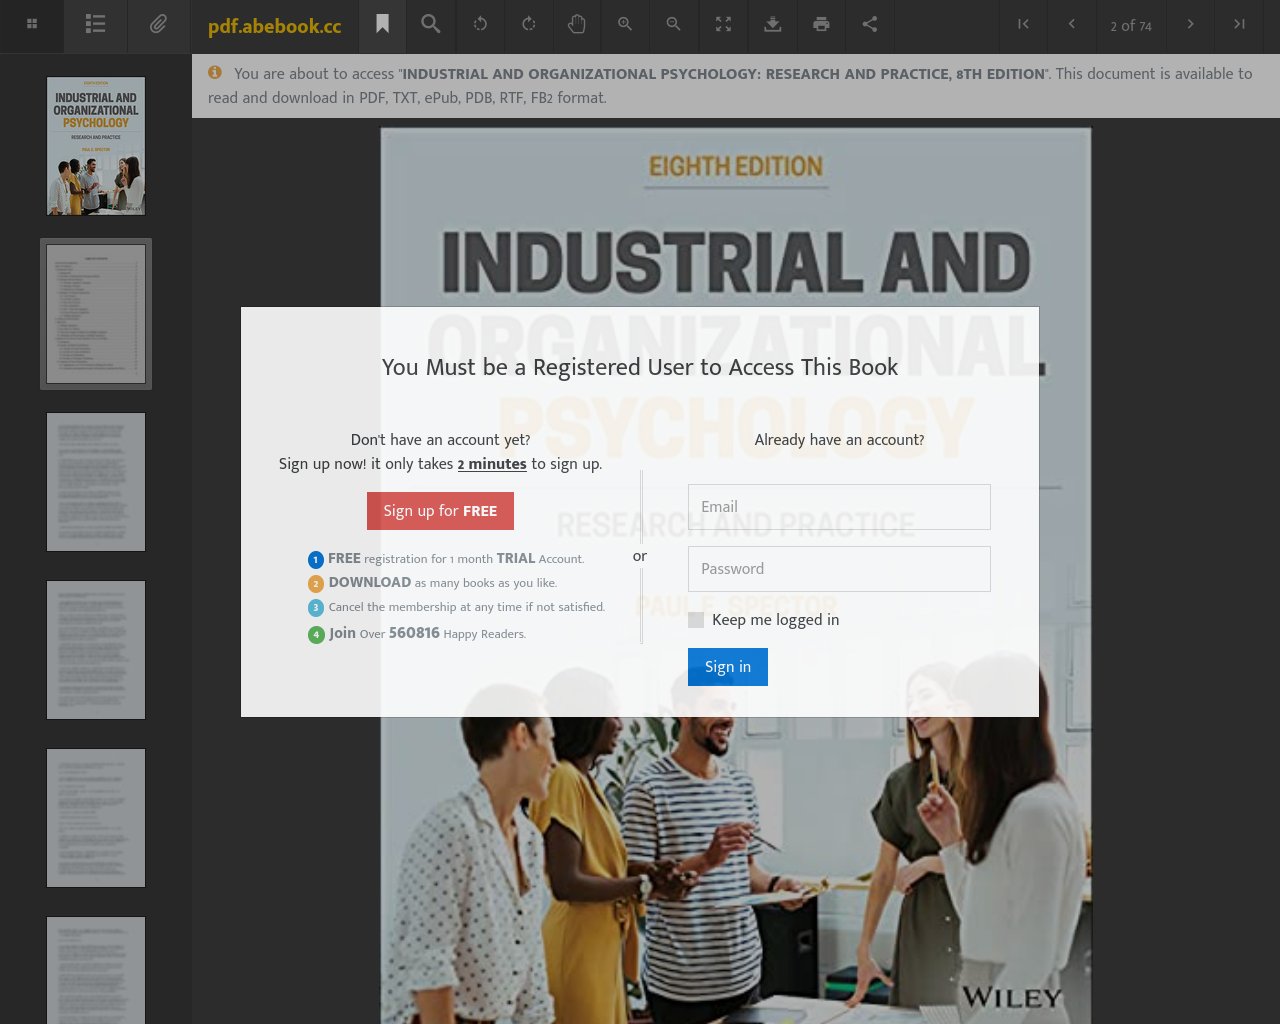Viewport: 1280px width, 1024px height.
Task: Open the attachments paperclip icon
Action: [x=158, y=24]
